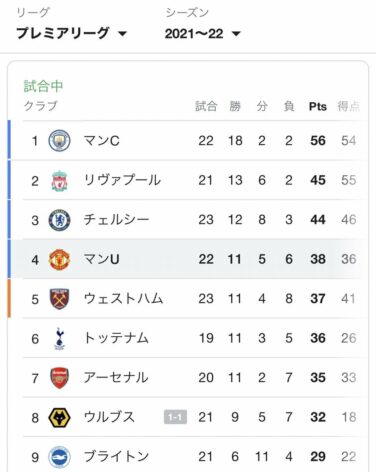Select the Arsenal cannon crest
The width and height of the screenshot is (376, 472).
click(x=59, y=378)
